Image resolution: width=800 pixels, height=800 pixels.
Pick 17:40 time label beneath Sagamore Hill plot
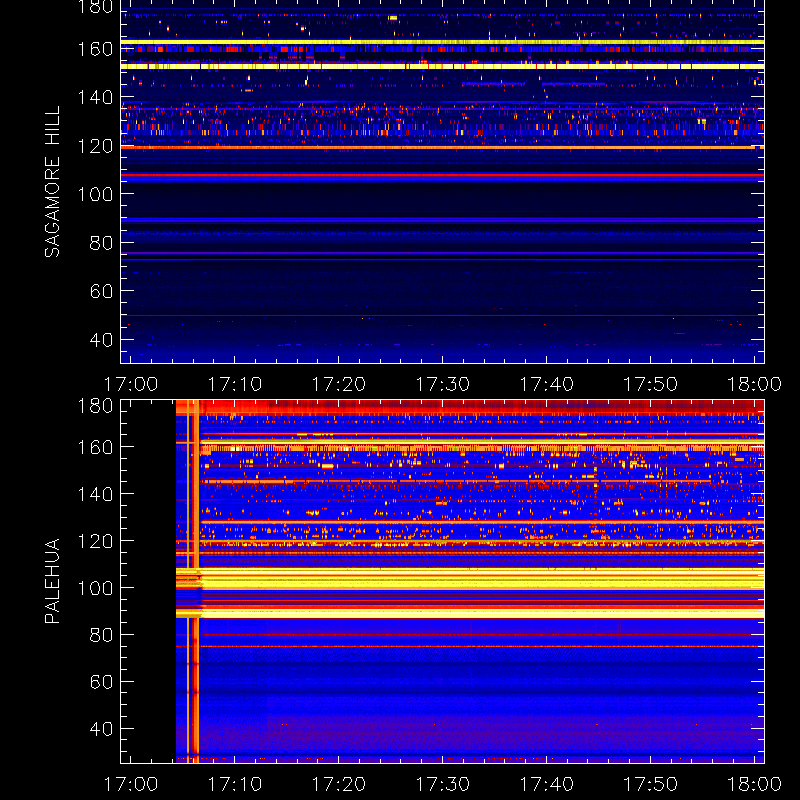pyautogui.click(x=546, y=384)
